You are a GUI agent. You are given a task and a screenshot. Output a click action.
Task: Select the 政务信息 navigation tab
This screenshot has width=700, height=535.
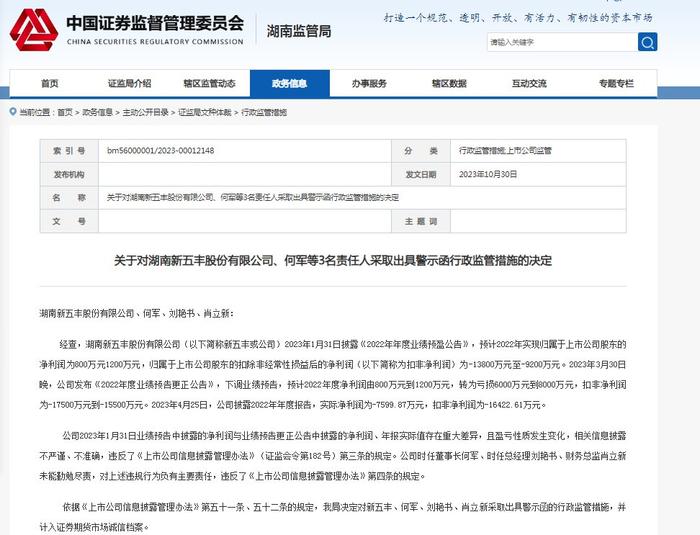[x=290, y=84]
